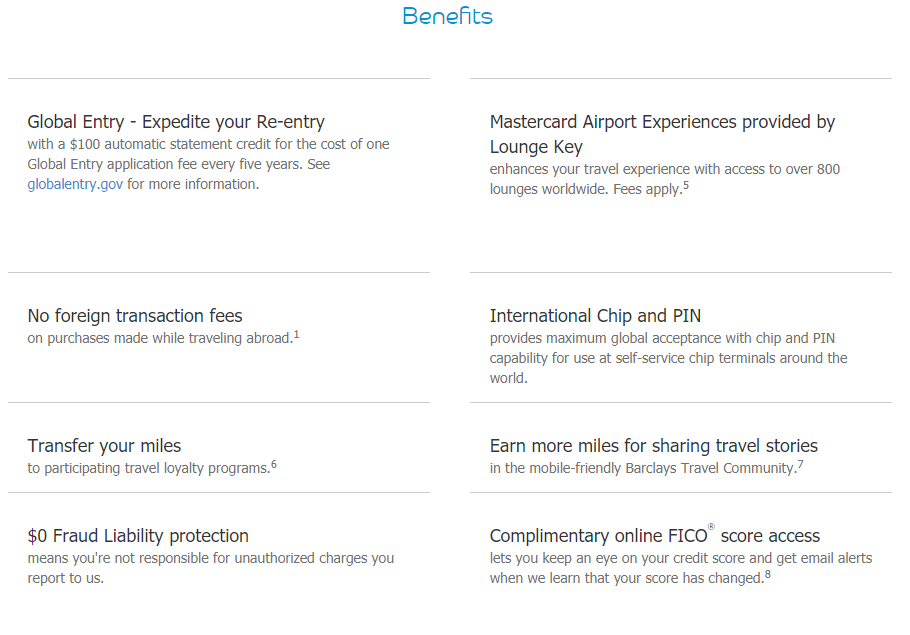Click the "Global Entry - Expedite your Re-entry" heading
The image size is (910, 635).
[176, 122]
